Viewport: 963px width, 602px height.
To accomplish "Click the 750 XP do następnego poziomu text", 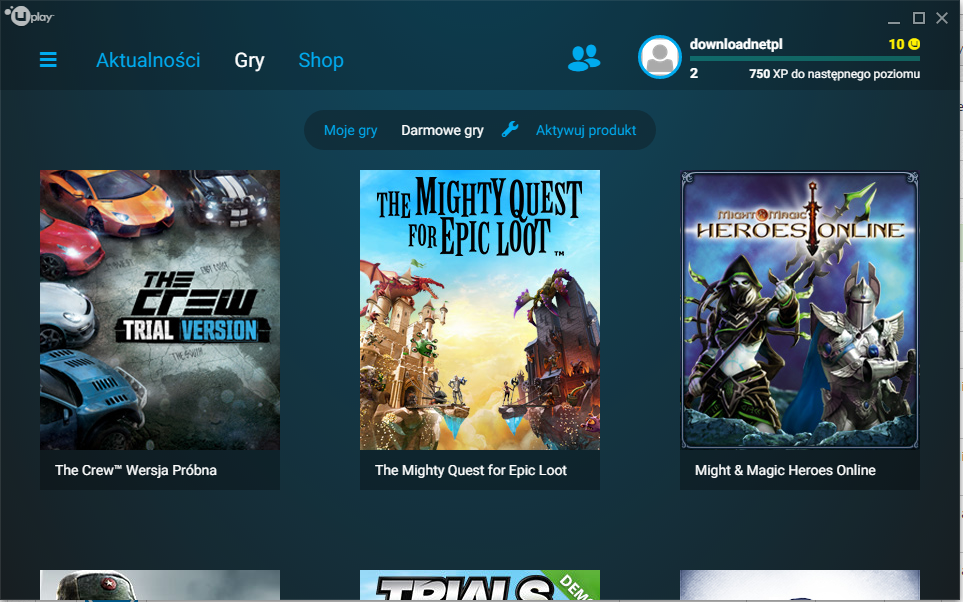I will [x=834, y=74].
